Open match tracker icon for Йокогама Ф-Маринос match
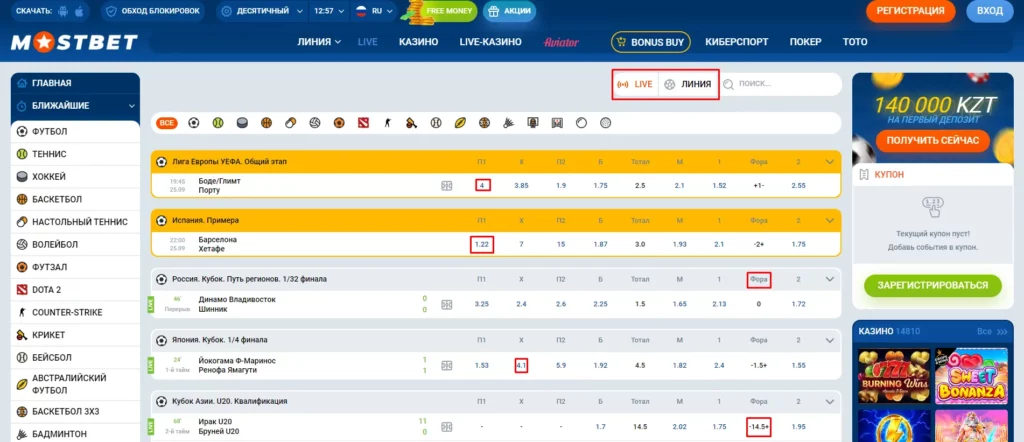Image resolution: width=1024 pixels, height=442 pixels. pyautogui.click(x=447, y=366)
